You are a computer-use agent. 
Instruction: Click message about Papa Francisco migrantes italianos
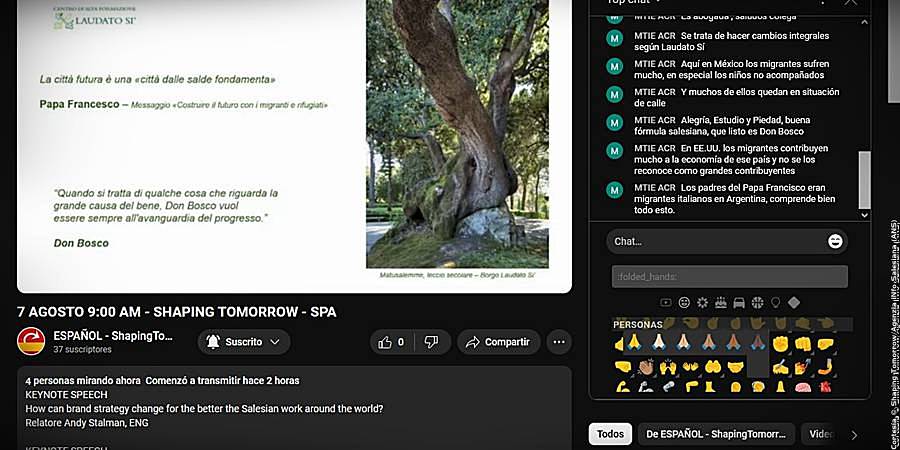tap(735, 199)
